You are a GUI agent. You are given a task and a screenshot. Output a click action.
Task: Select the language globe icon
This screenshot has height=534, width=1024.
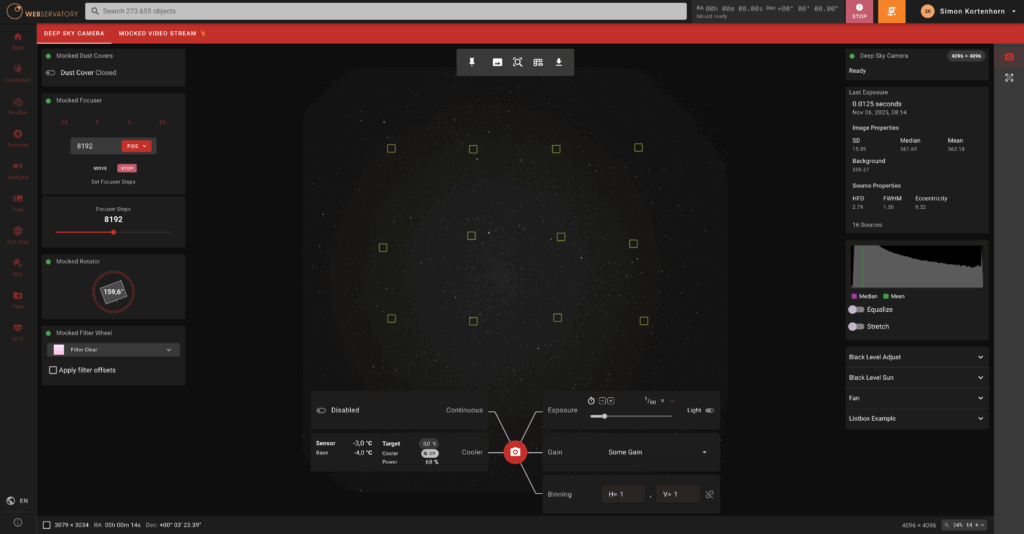[11, 500]
